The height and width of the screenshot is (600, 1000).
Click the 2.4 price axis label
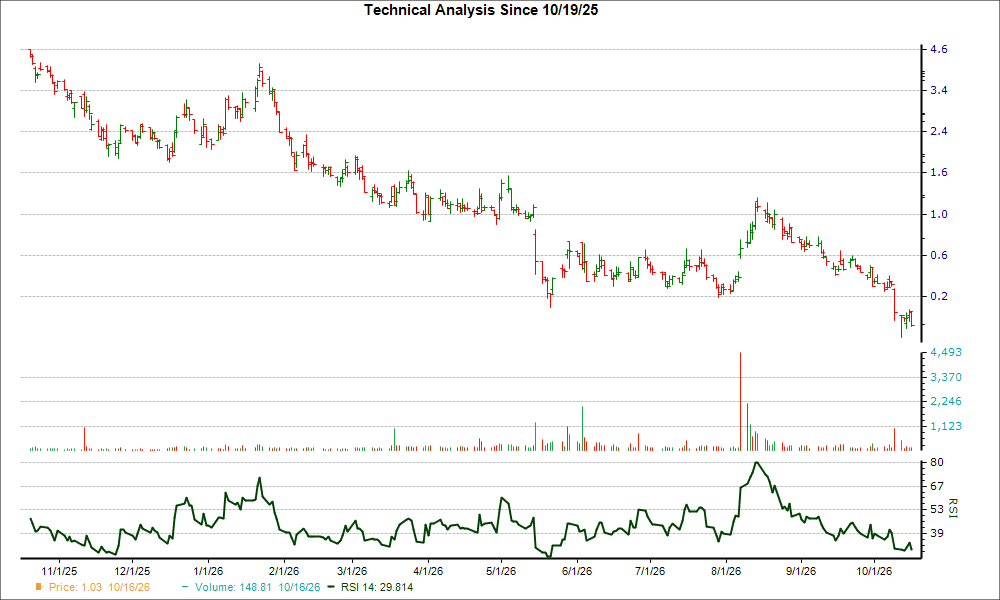[x=939, y=131]
